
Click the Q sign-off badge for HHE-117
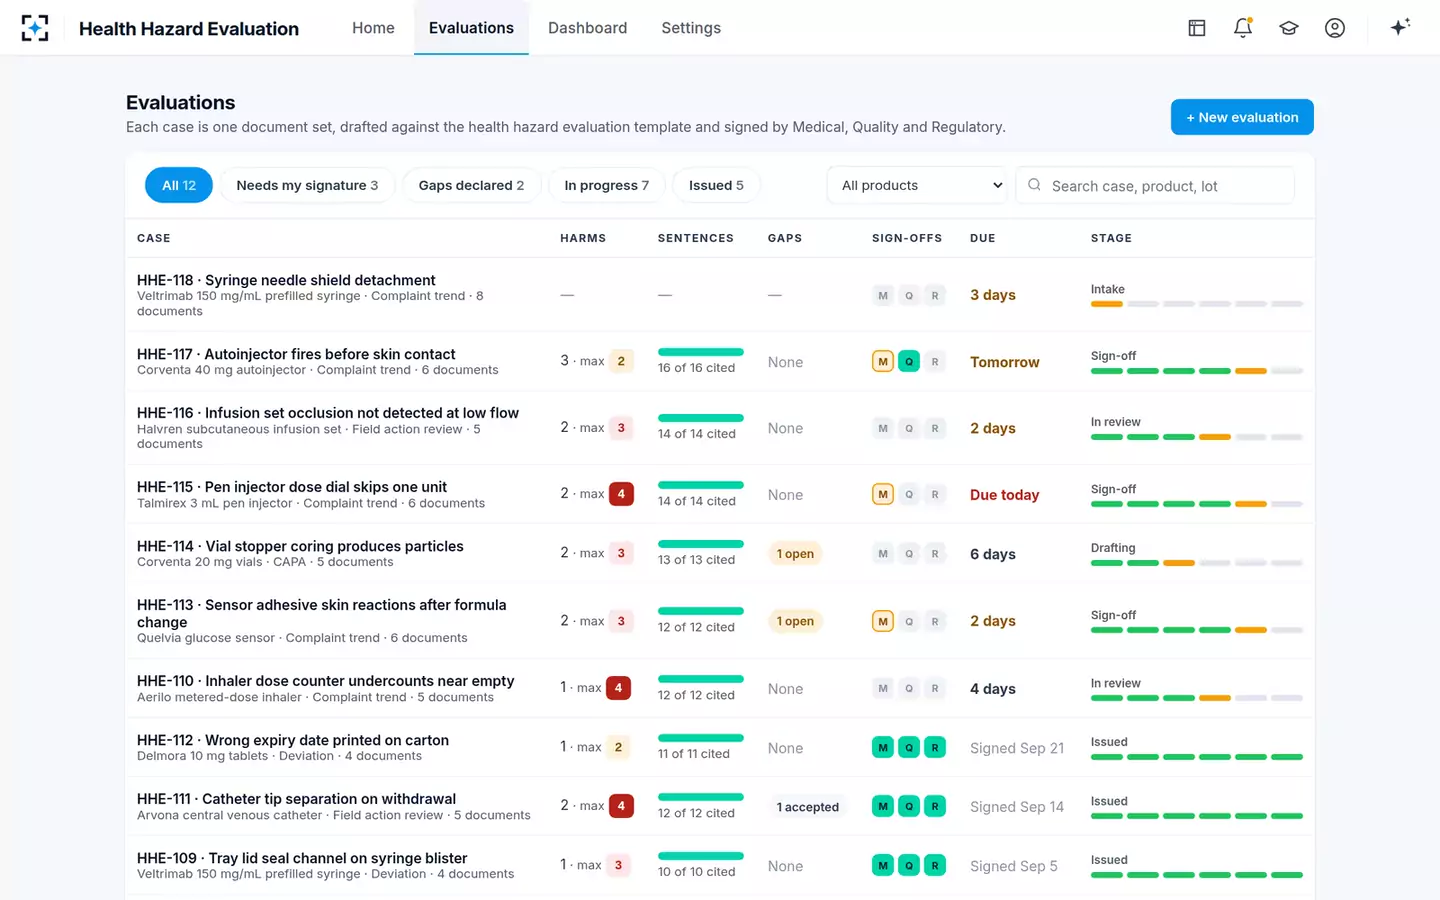click(909, 362)
